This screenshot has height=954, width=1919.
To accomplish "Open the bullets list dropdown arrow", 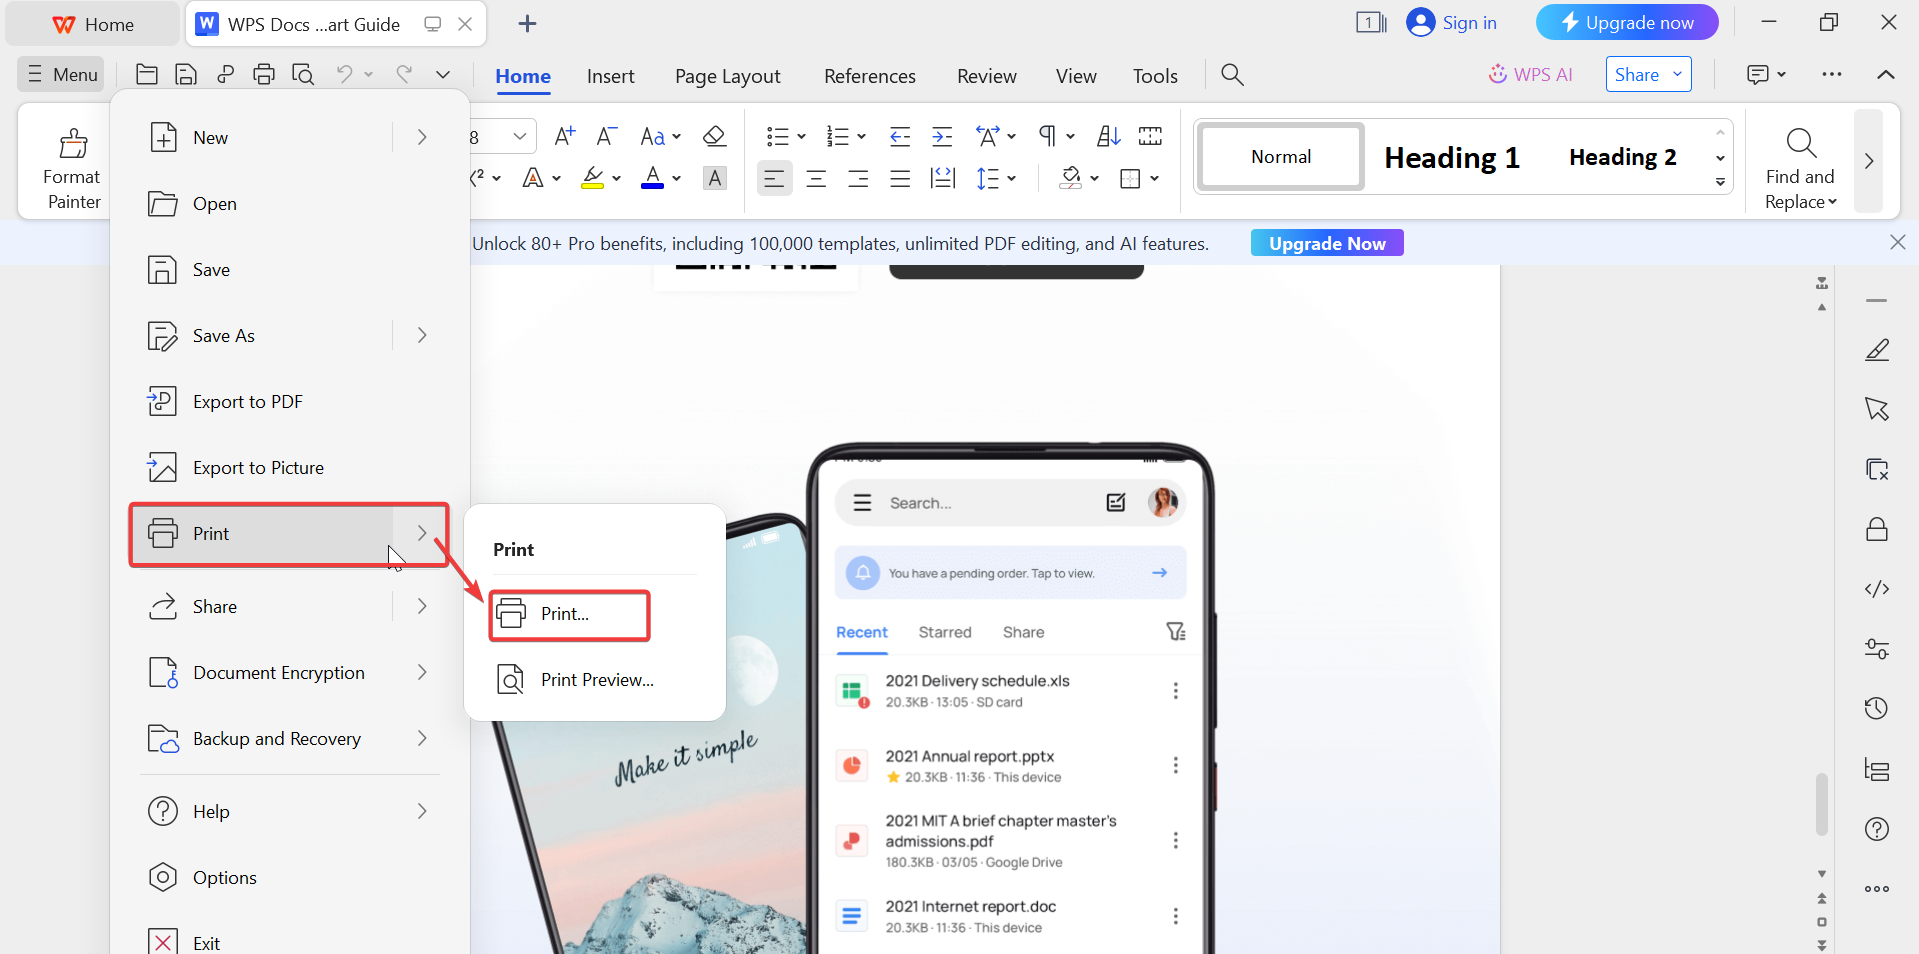I will tap(801, 137).
